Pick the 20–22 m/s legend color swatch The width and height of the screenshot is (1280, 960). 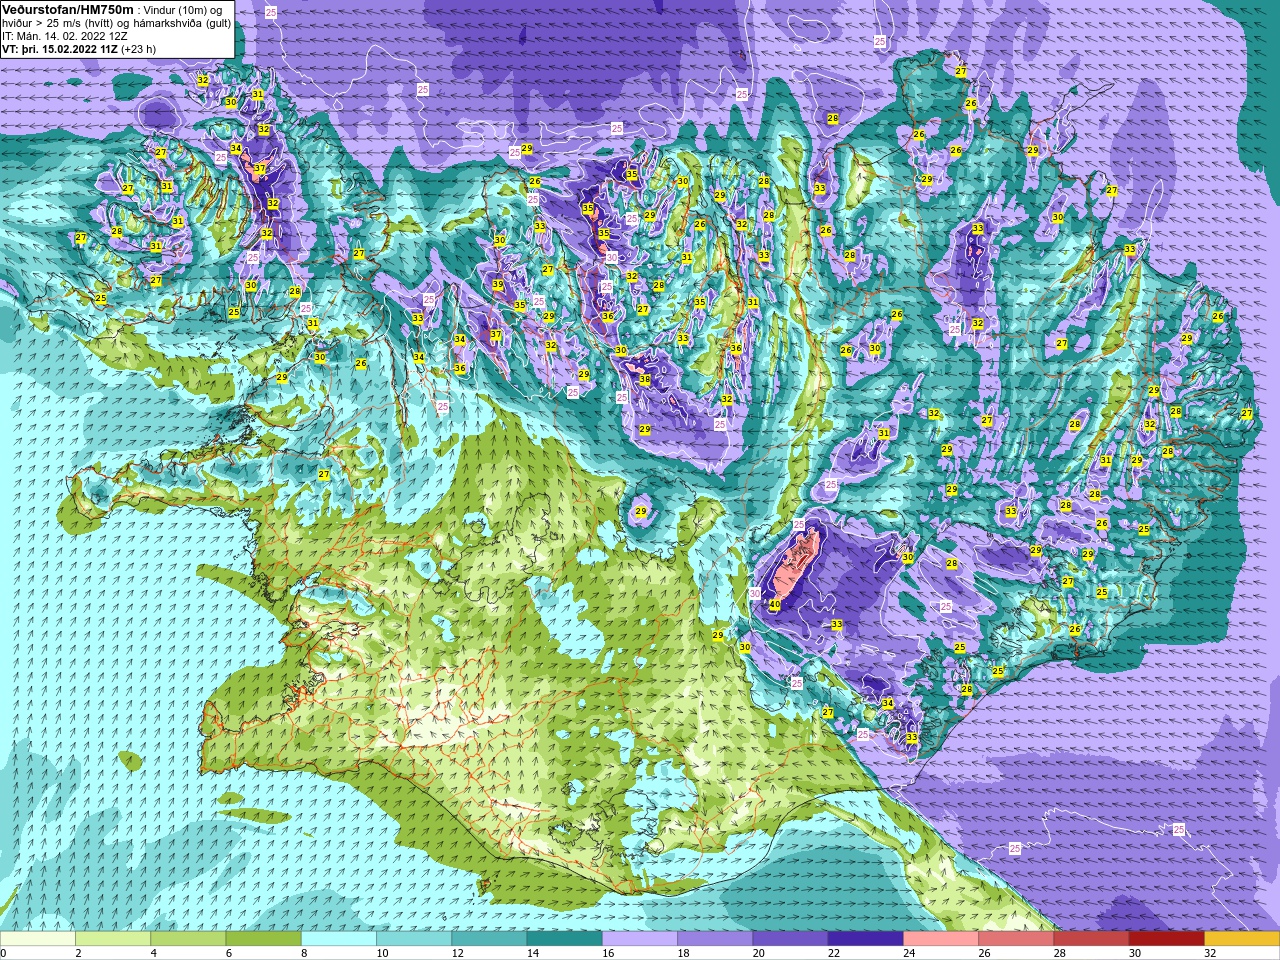click(x=790, y=939)
